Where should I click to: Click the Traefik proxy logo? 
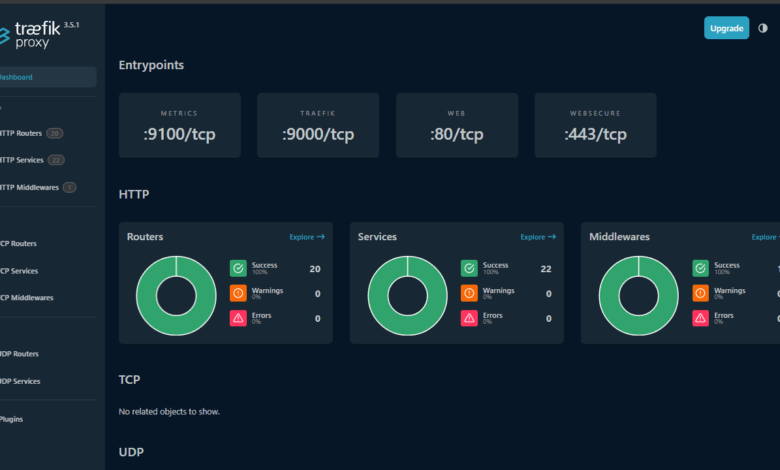31,35
